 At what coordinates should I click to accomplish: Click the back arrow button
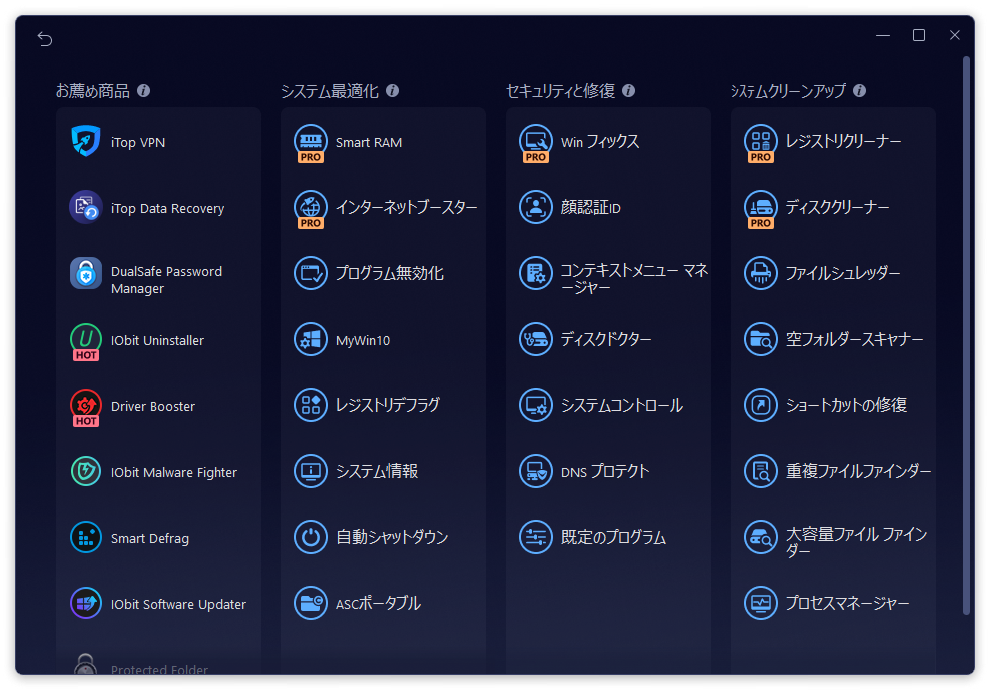click(45, 39)
